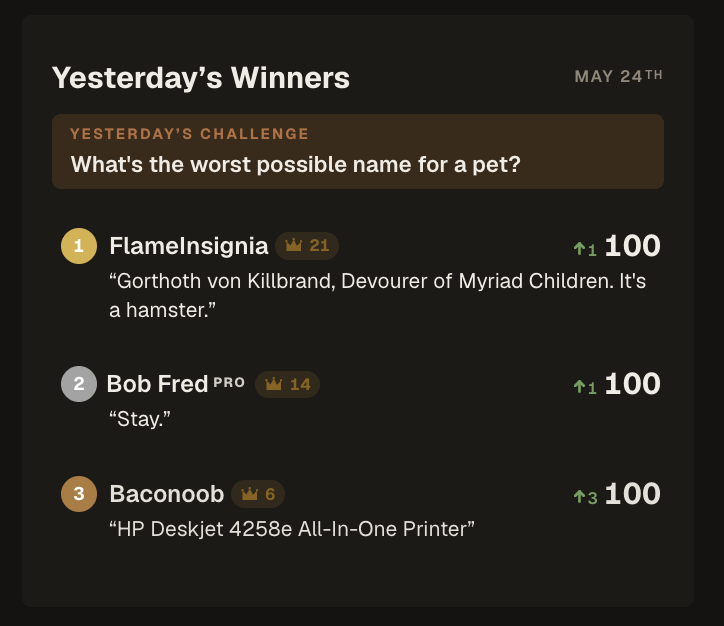Click the green up arrow beside FlameInsignia's score
Screen dimensions: 724x626
click(x=579, y=249)
